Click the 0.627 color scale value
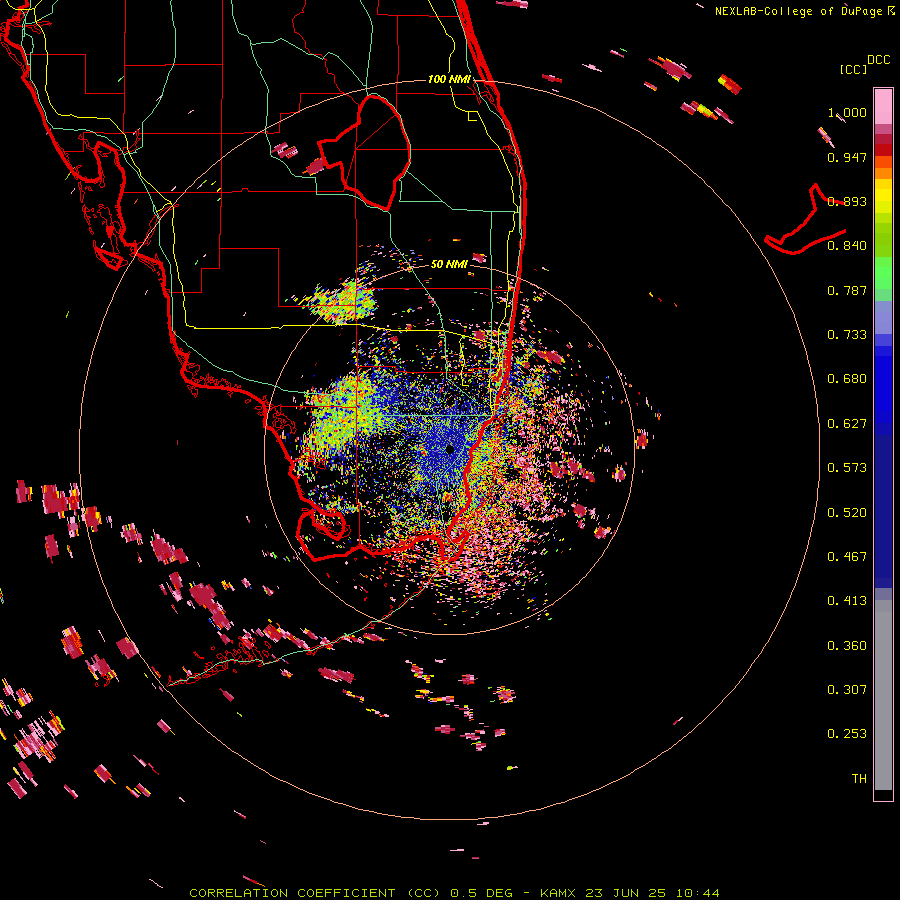 click(847, 424)
